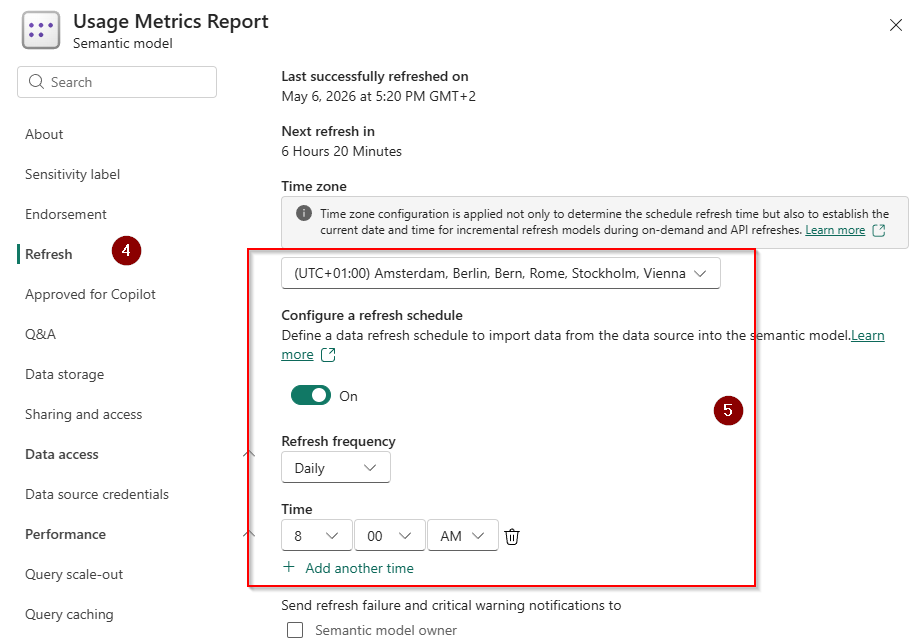Click the external link icon after refresh schedule 'more'
The image size is (917, 641).
328,354
